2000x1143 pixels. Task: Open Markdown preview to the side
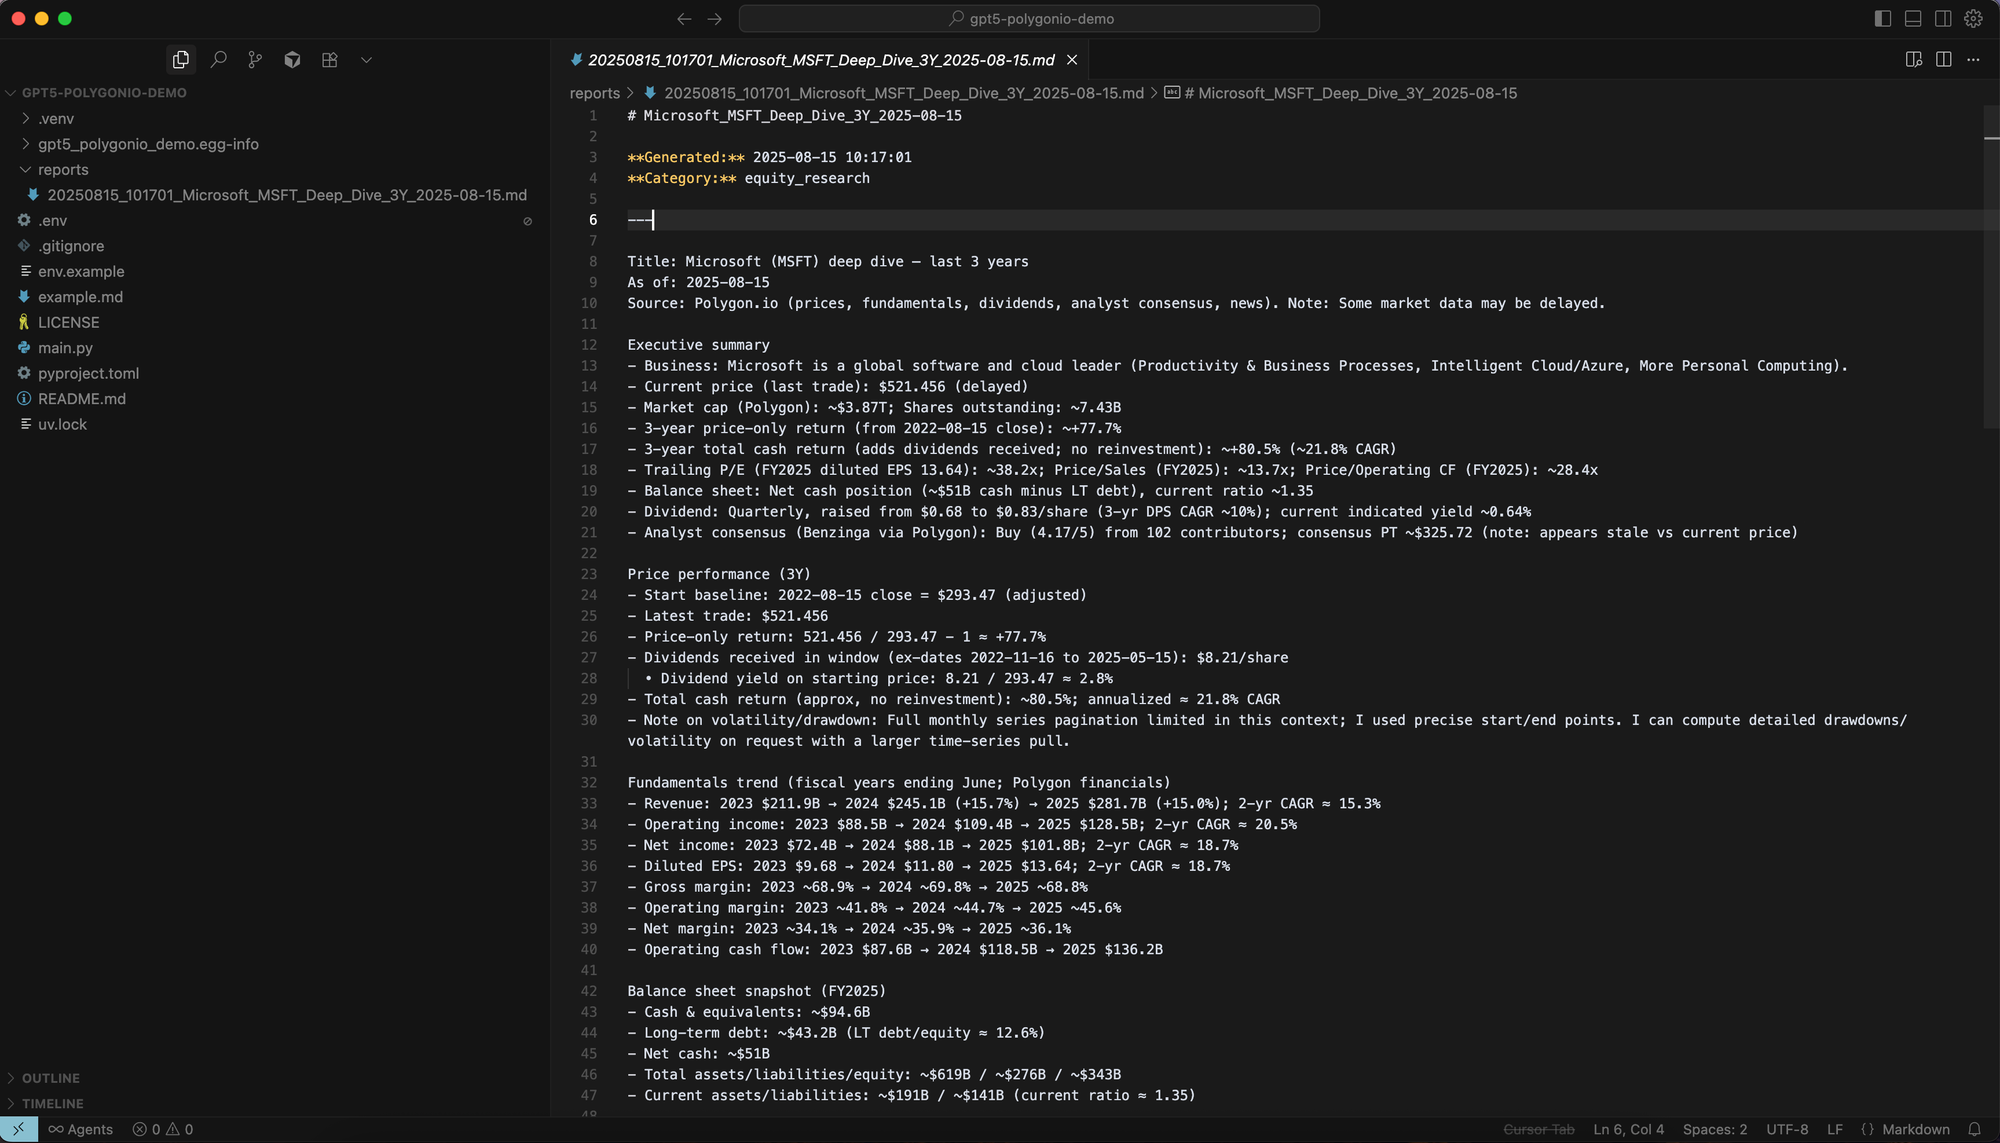(x=1913, y=60)
